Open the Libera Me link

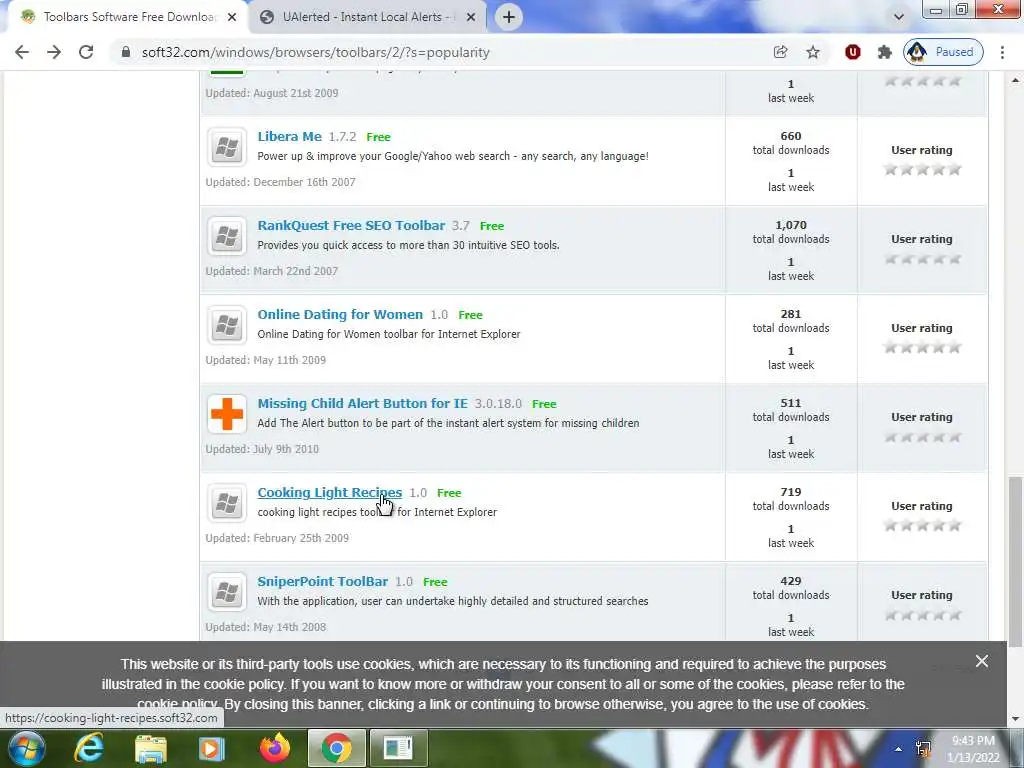289,136
